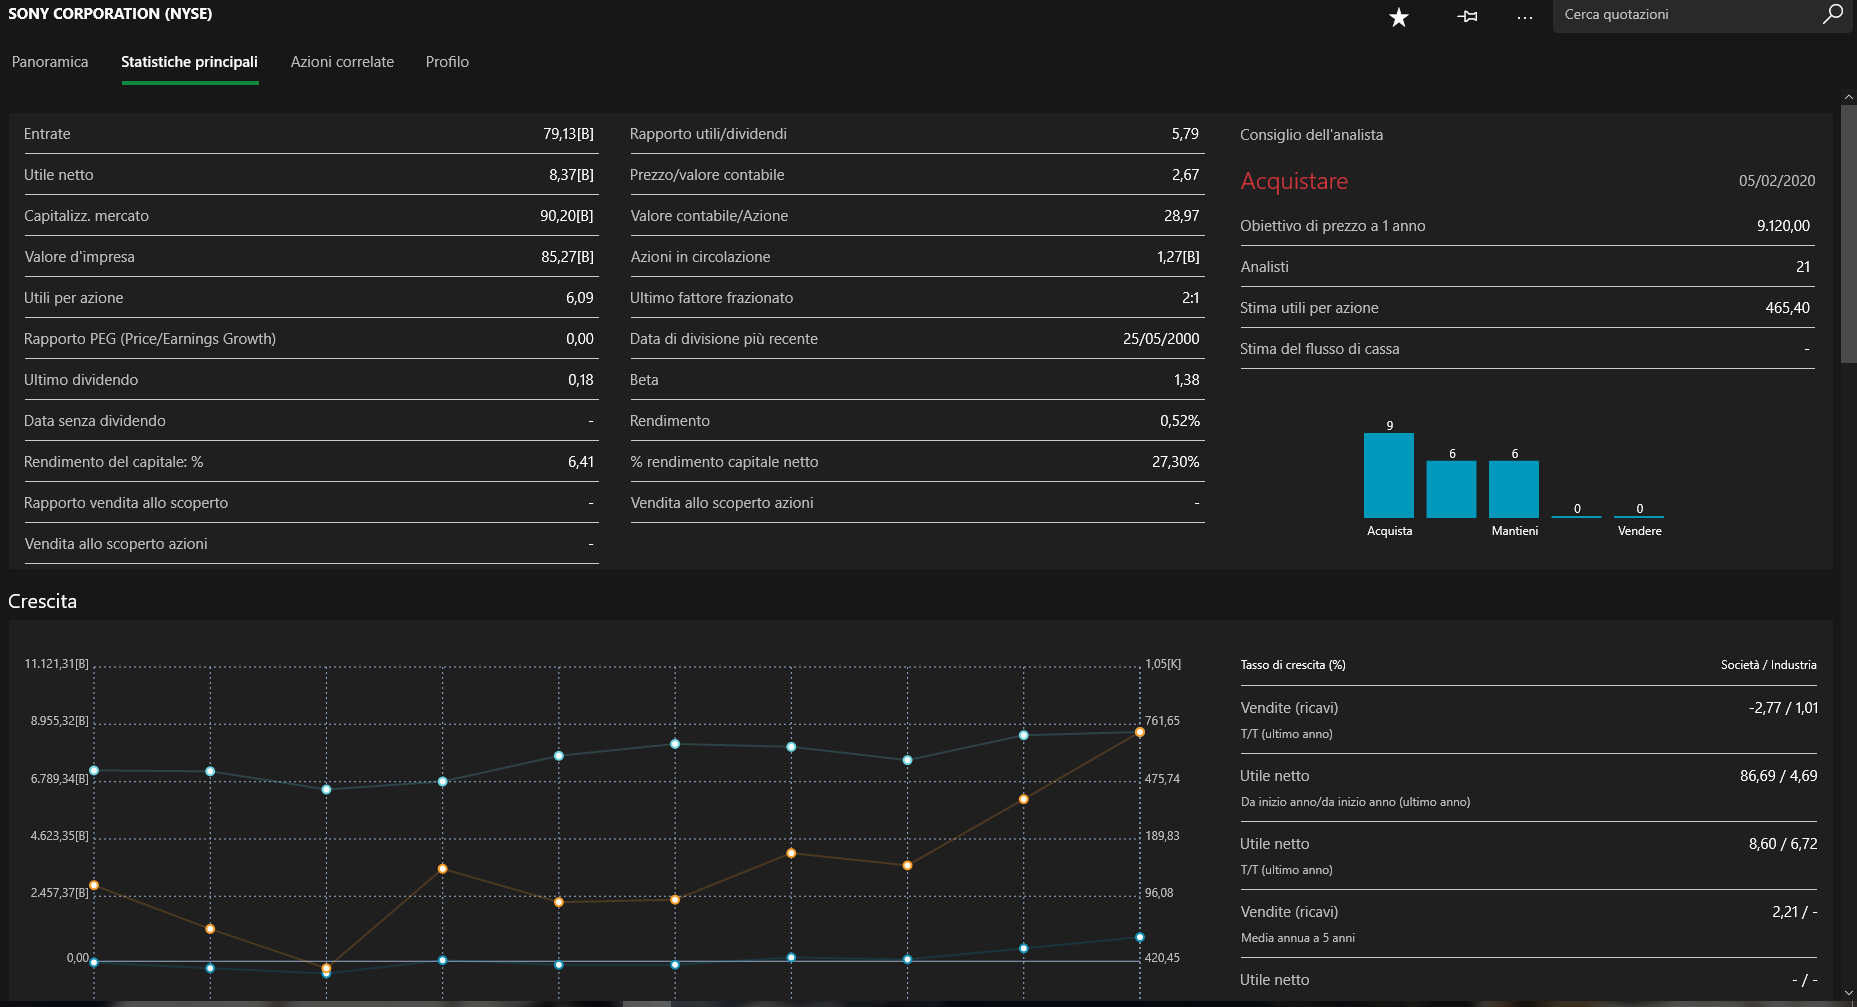Click division date 25/05/2000
The width and height of the screenshot is (1857, 1007).
1161,339
